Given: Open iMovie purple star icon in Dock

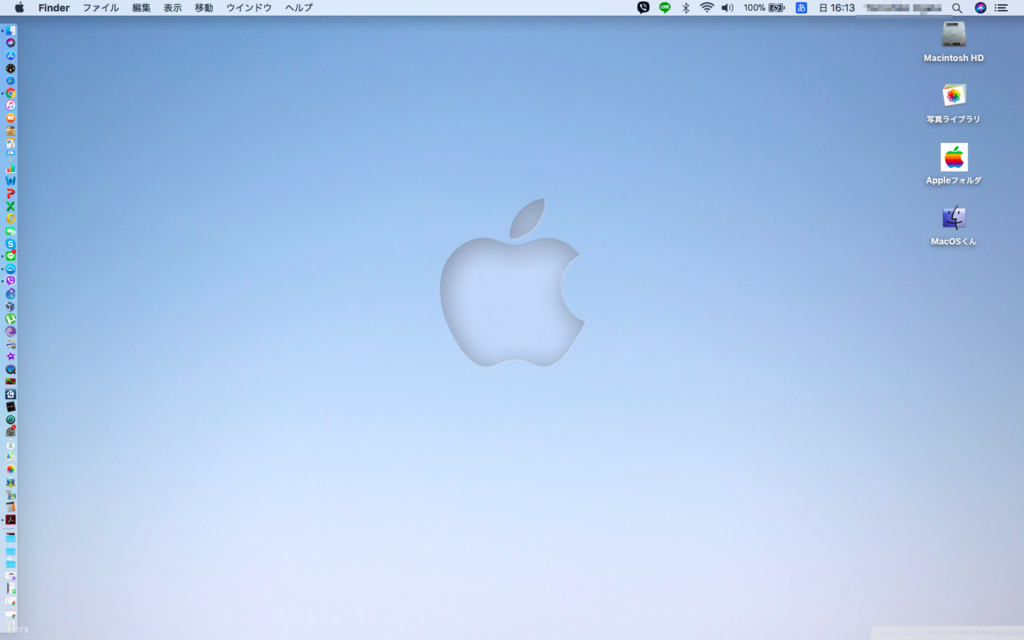Looking at the screenshot, I should tap(10, 357).
